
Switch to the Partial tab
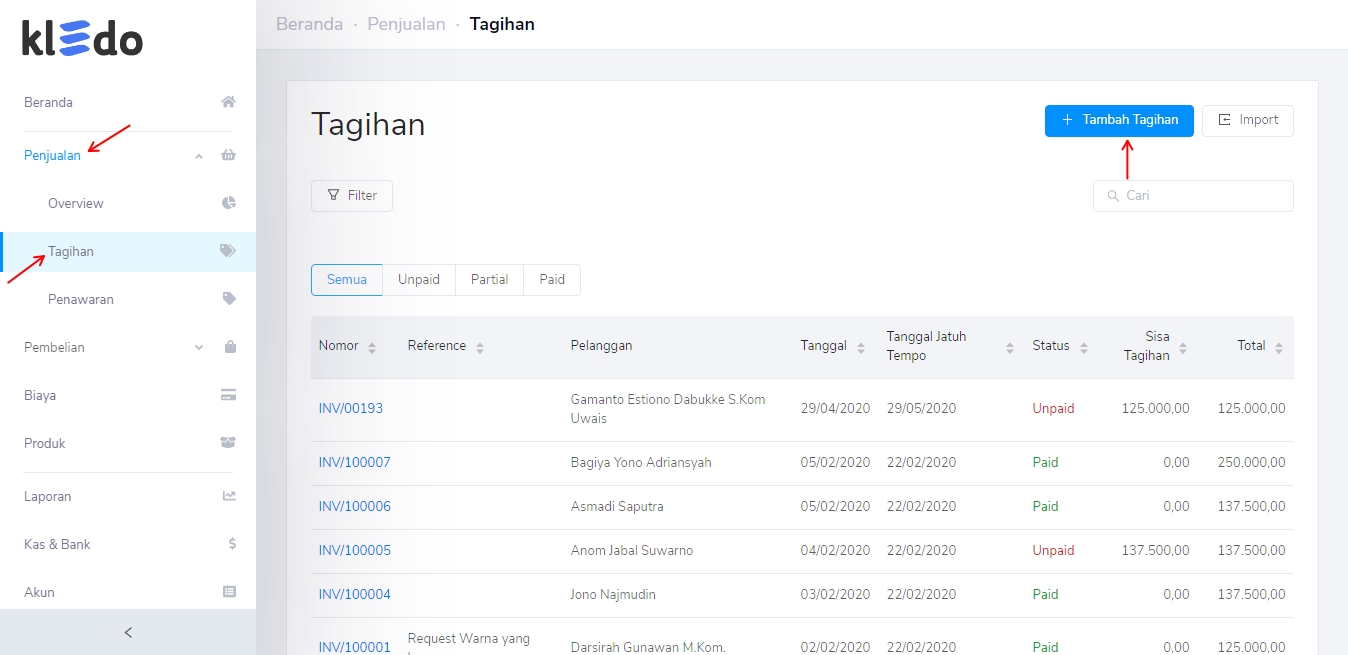(x=489, y=280)
